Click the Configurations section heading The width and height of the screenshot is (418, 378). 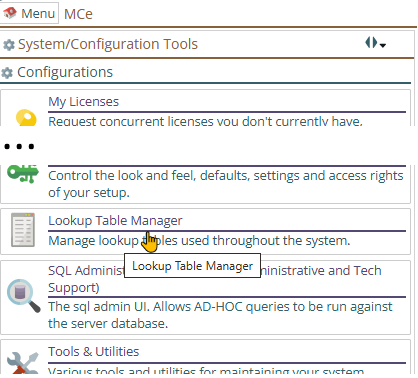65,72
